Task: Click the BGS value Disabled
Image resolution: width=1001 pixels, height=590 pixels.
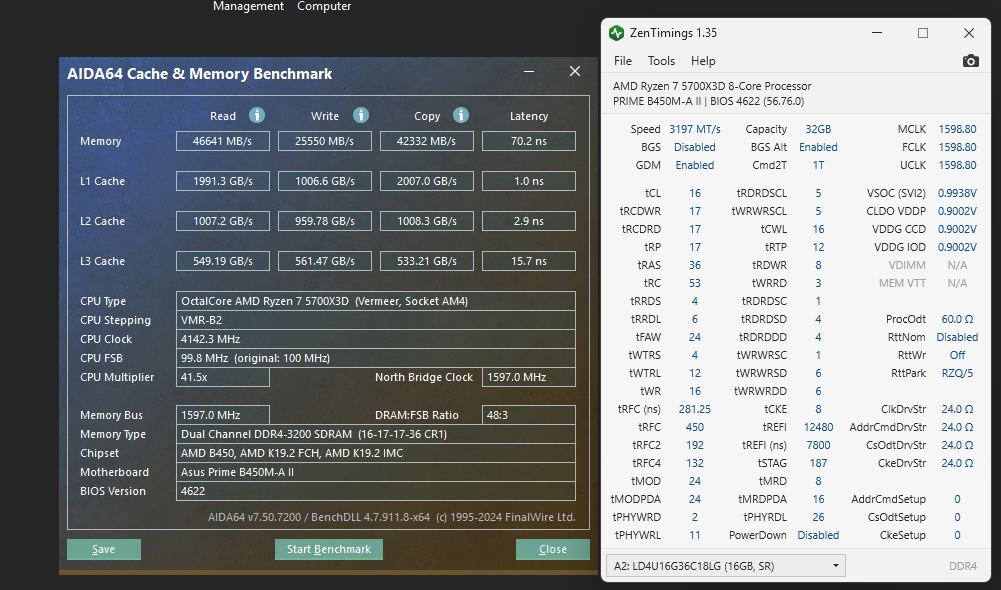Action: (x=695, y=147)
